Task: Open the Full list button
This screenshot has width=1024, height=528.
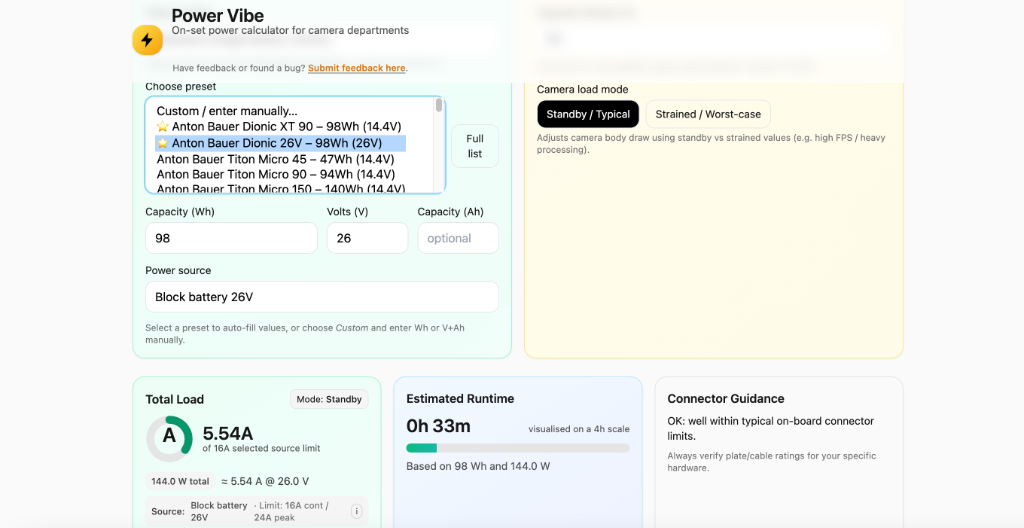Action: [x=475, y=146]
